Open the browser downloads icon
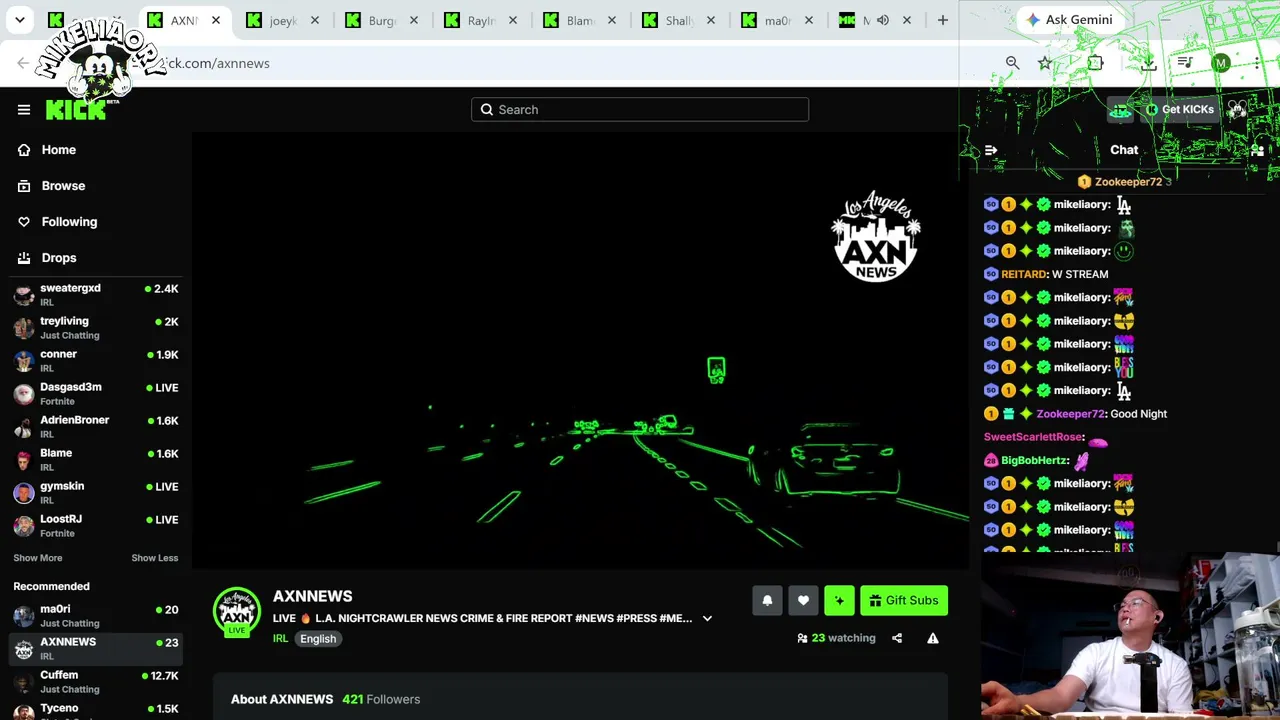This screenshot has height=720, width=1280. (1149, 63)
